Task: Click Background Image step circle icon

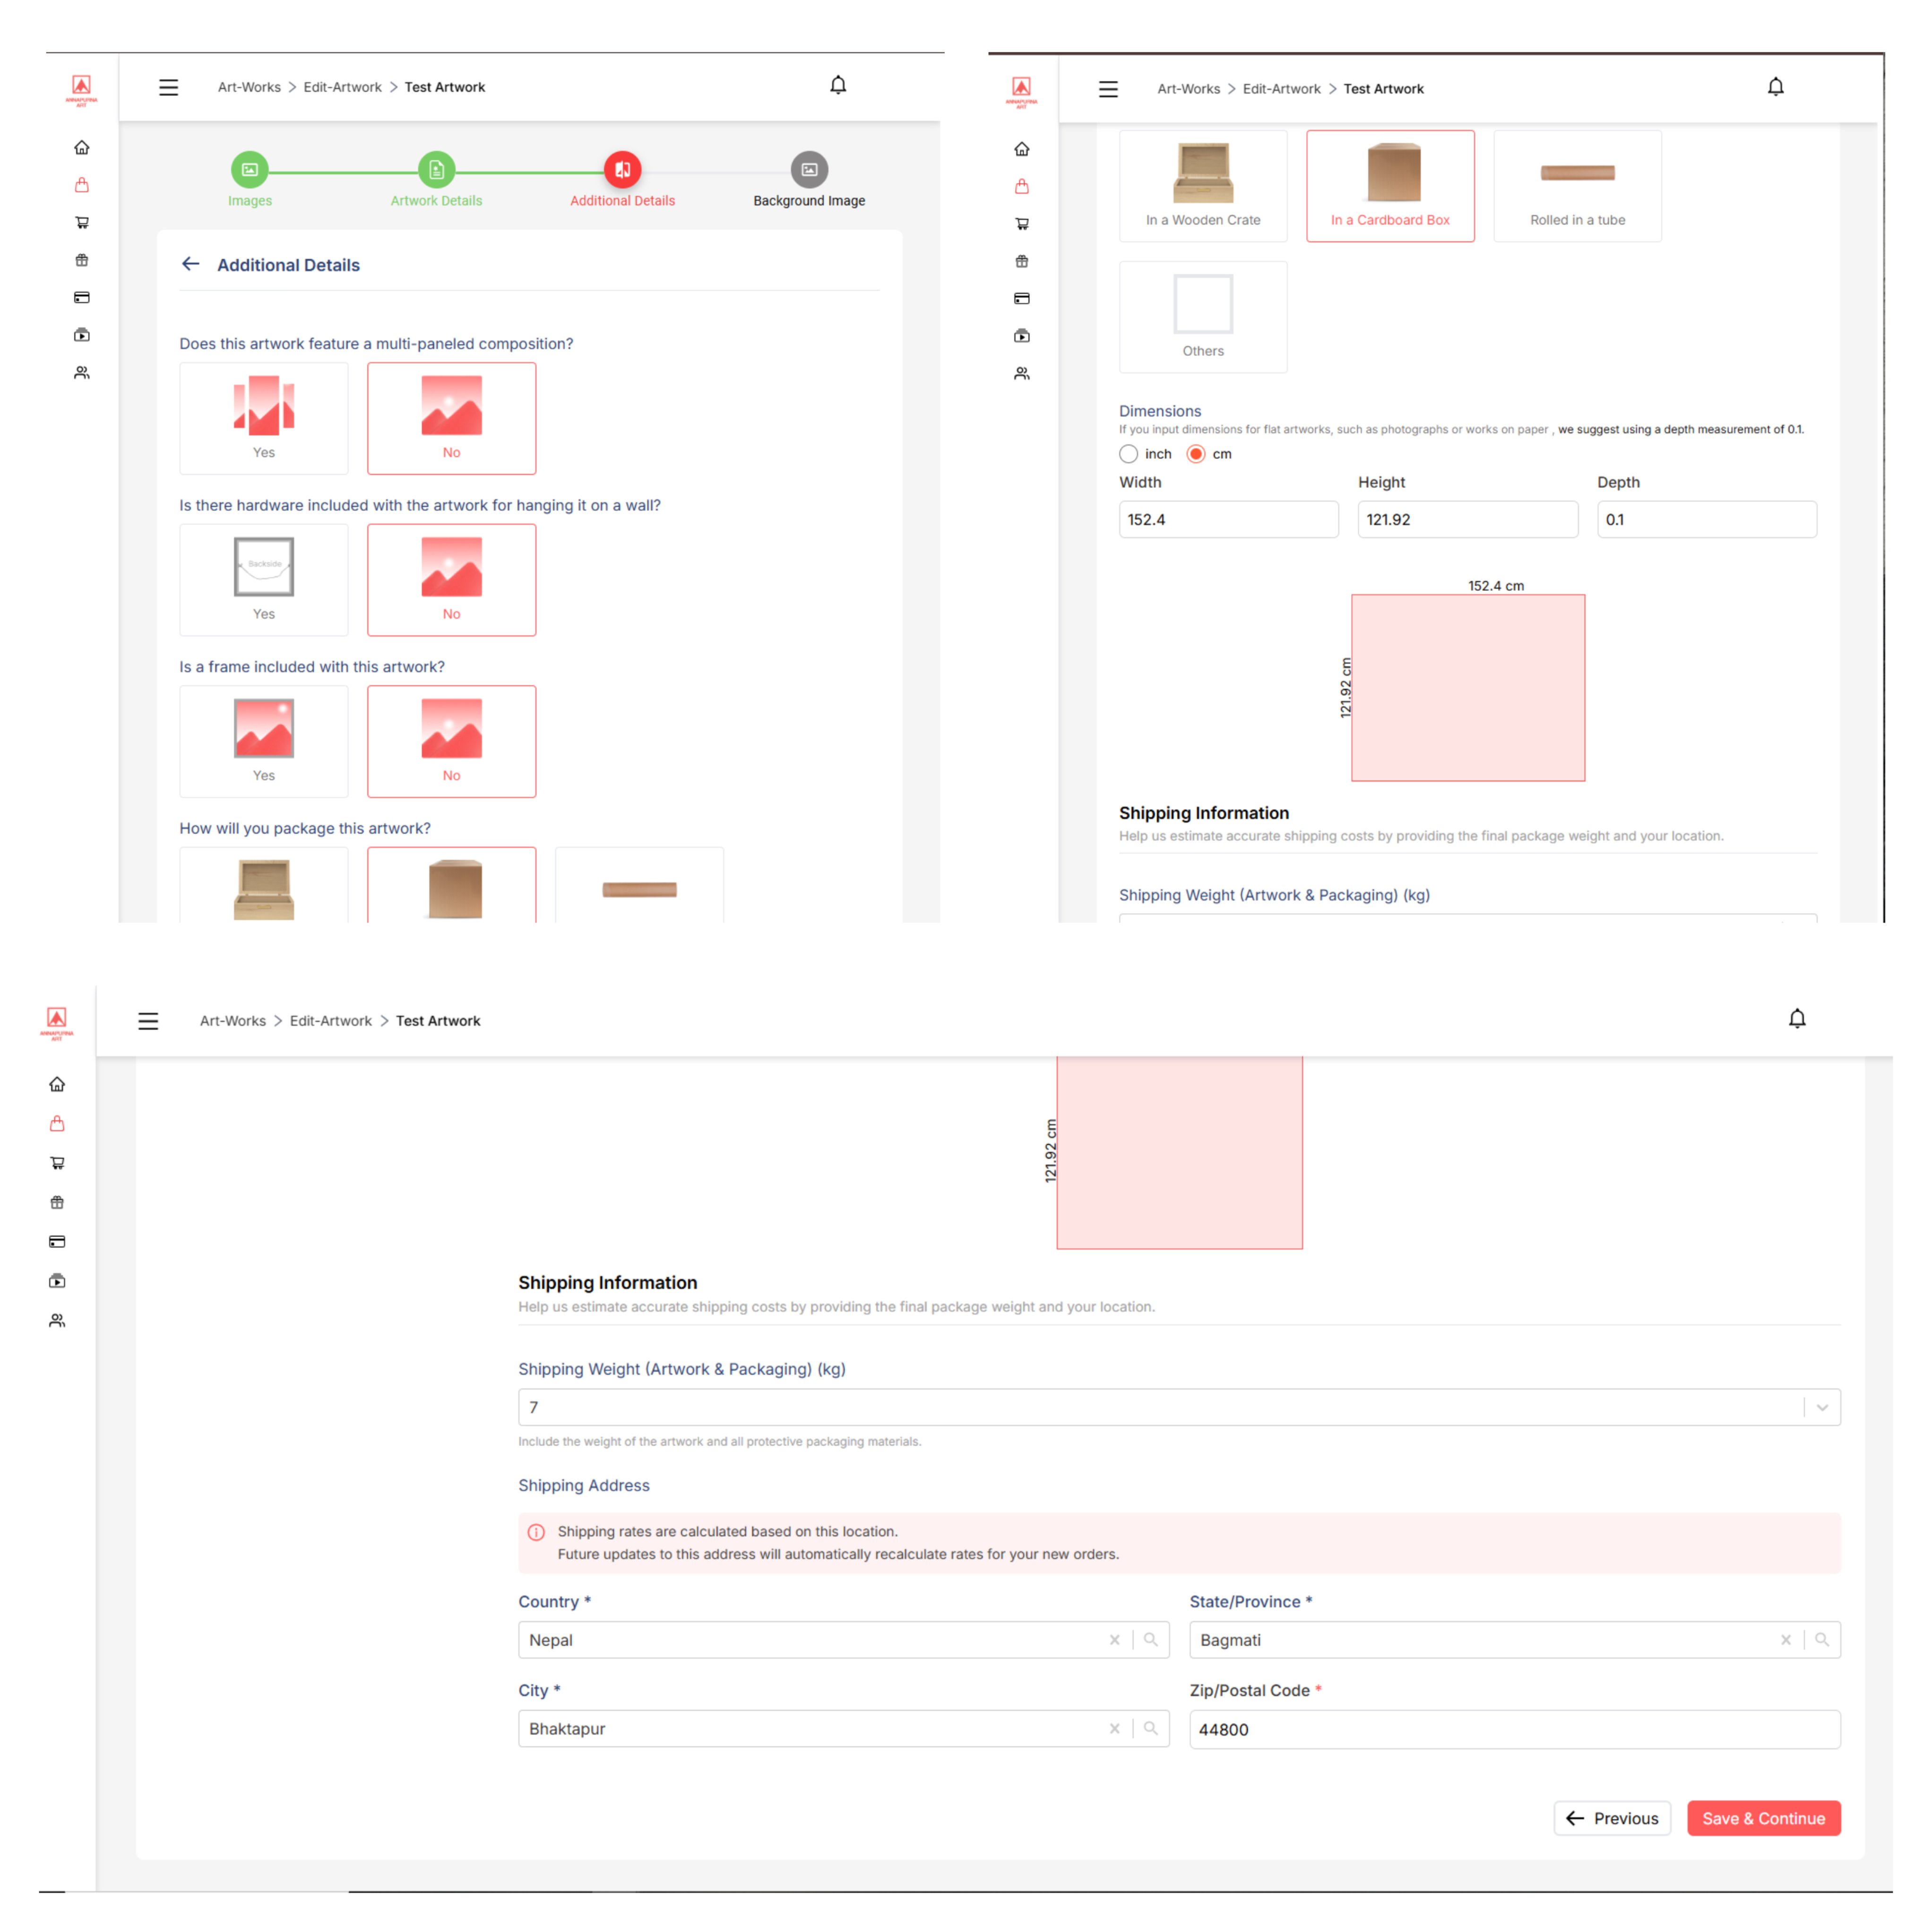Action: point(809,169)
